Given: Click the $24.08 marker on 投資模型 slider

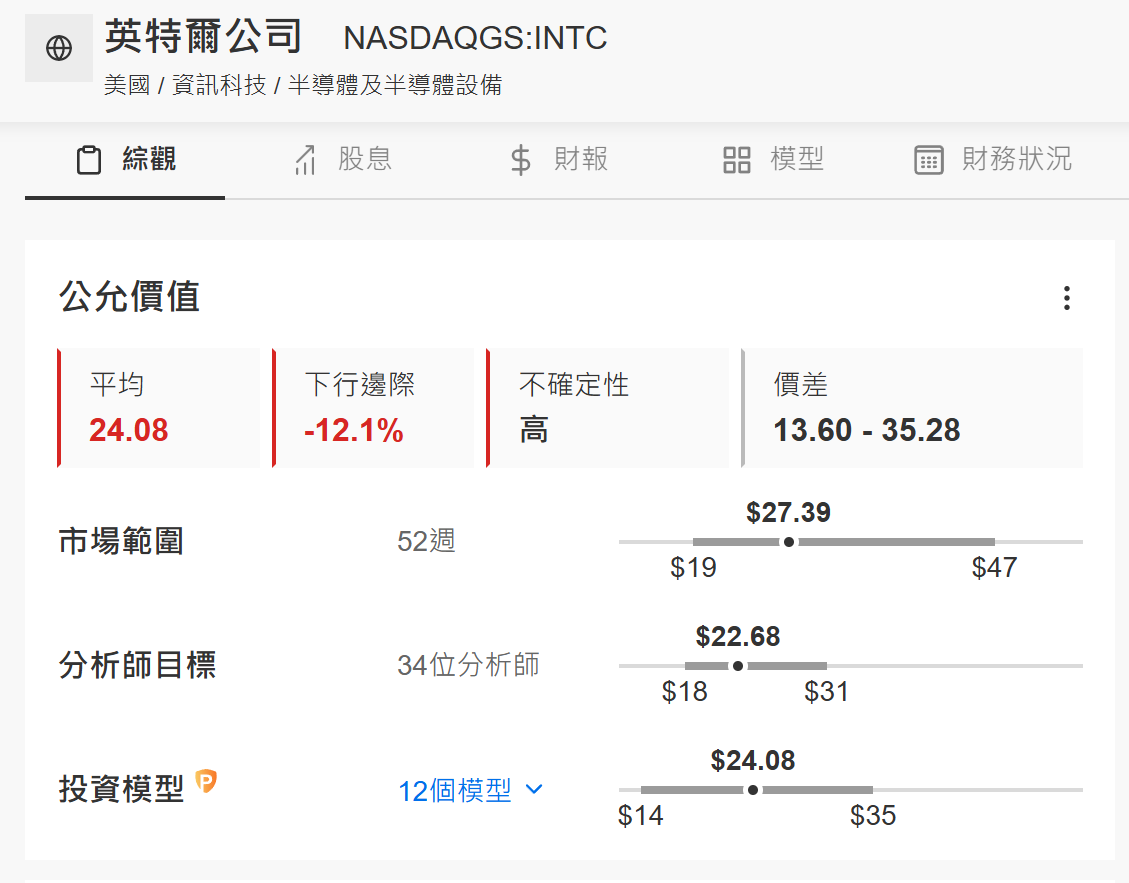Looking at the screenshot, I should click(753, 790).
